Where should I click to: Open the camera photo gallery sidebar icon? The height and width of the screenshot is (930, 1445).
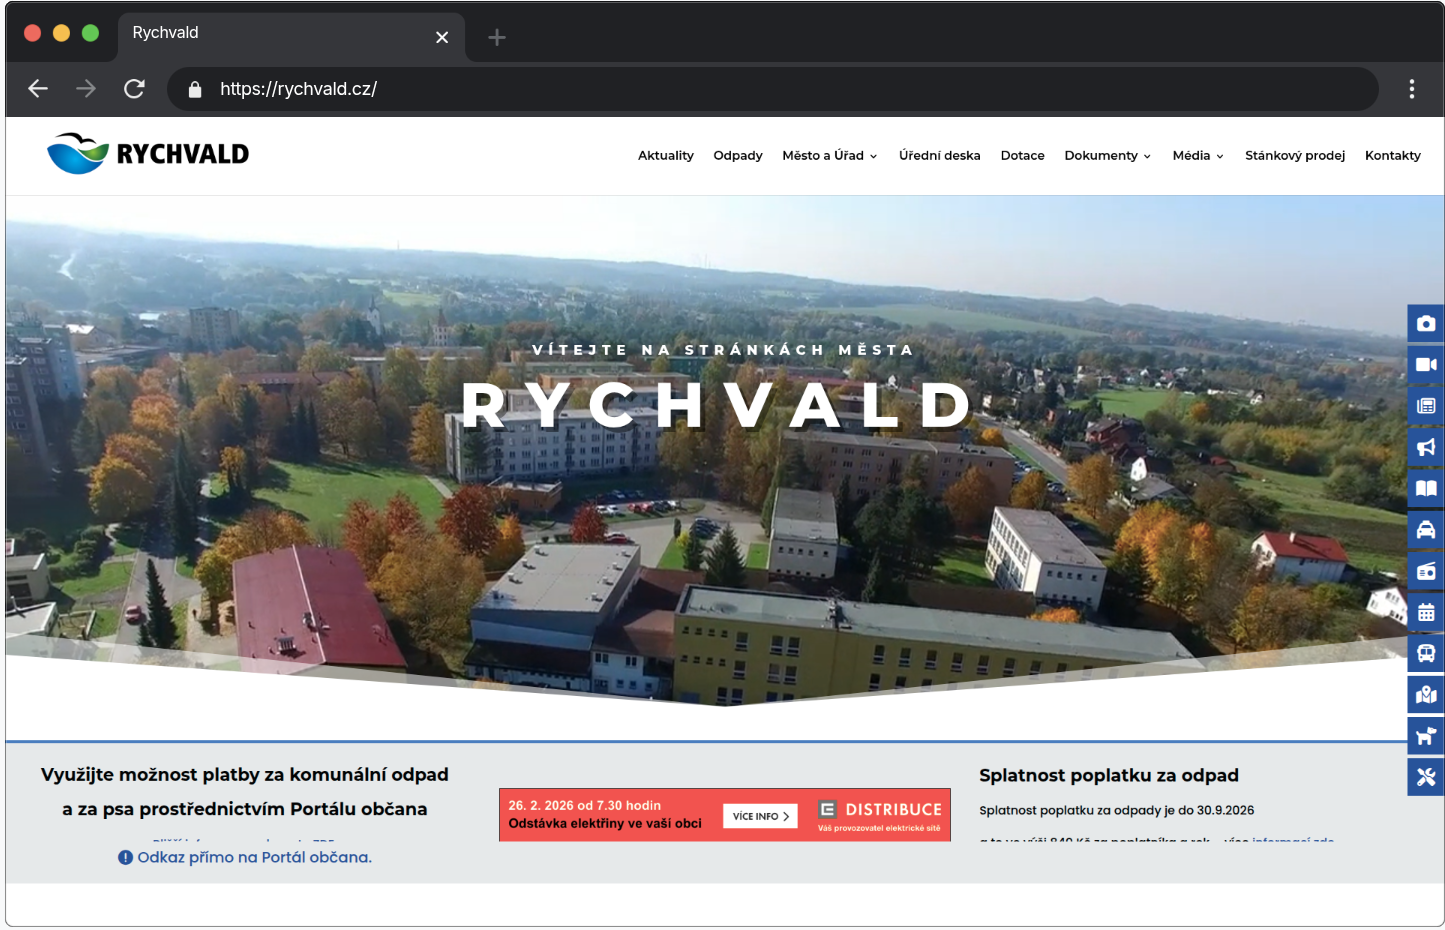pos(1425,323)
